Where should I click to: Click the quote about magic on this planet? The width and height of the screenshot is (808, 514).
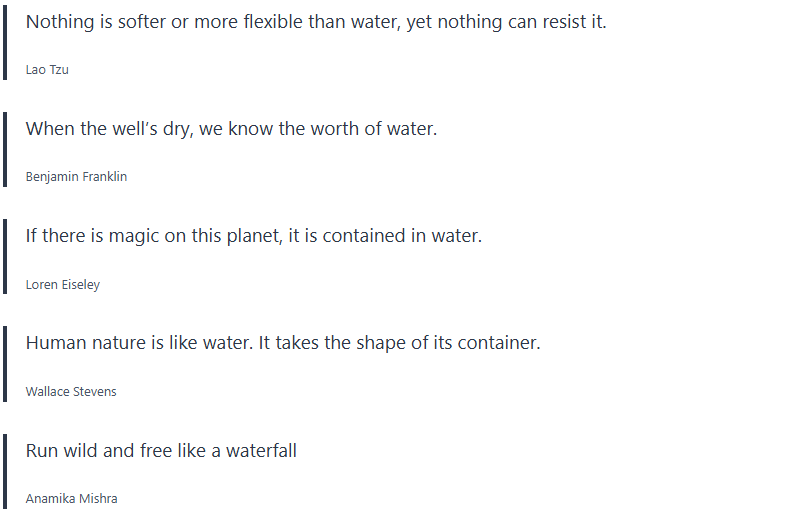tap(253, 236)
